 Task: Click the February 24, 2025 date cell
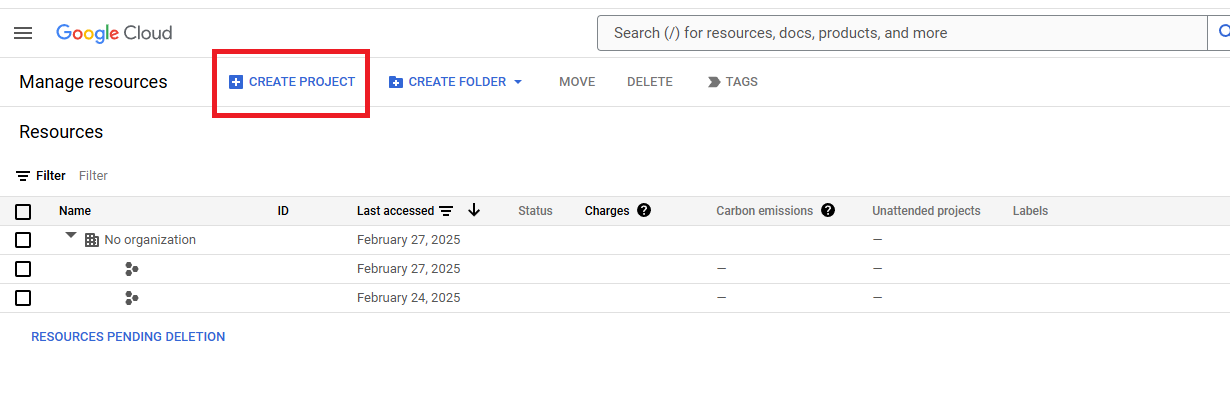409,298
